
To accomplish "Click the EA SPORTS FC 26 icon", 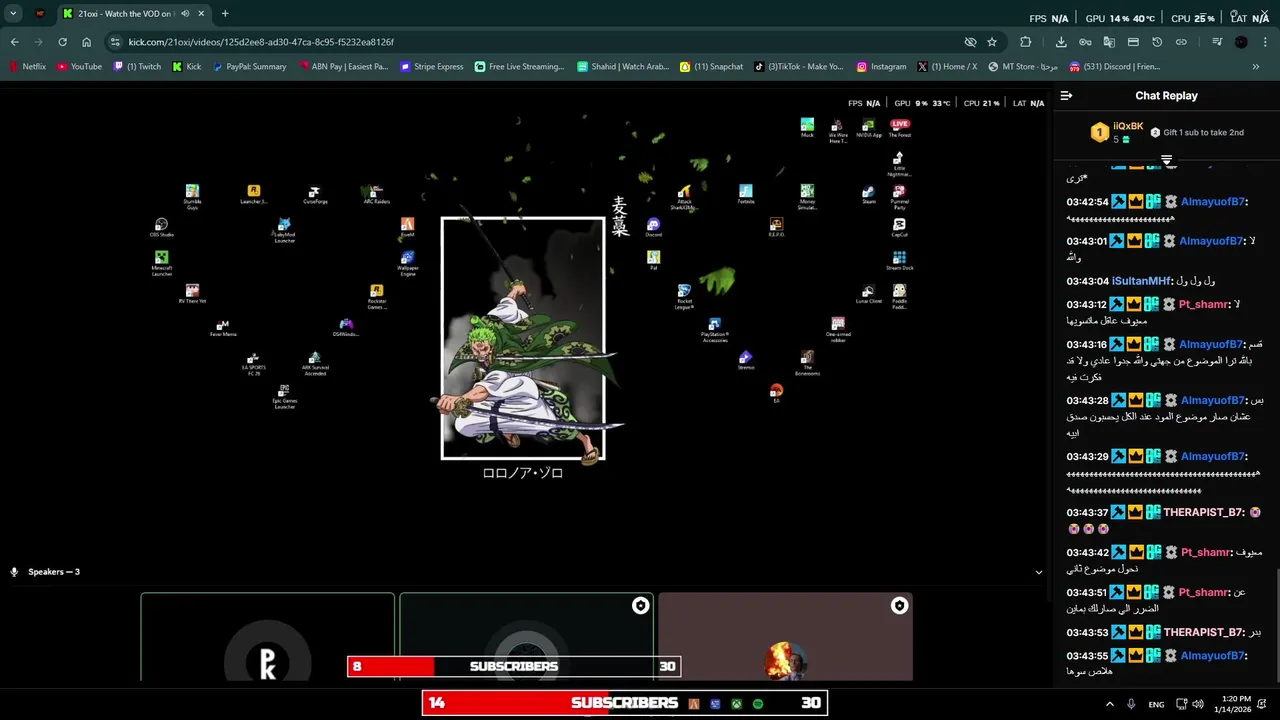I will (253, 363).
